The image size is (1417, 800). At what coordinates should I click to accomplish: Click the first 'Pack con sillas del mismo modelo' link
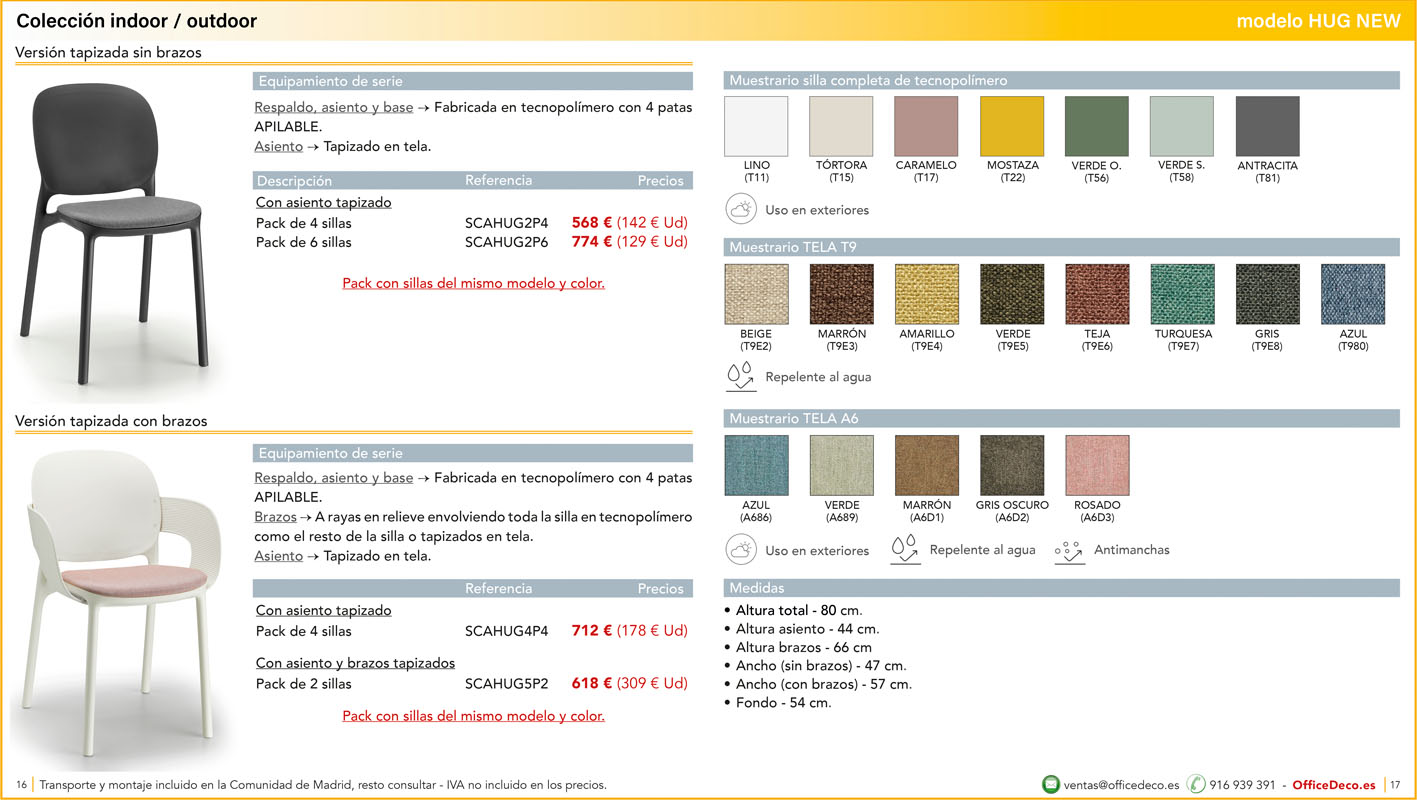(473, 283)
